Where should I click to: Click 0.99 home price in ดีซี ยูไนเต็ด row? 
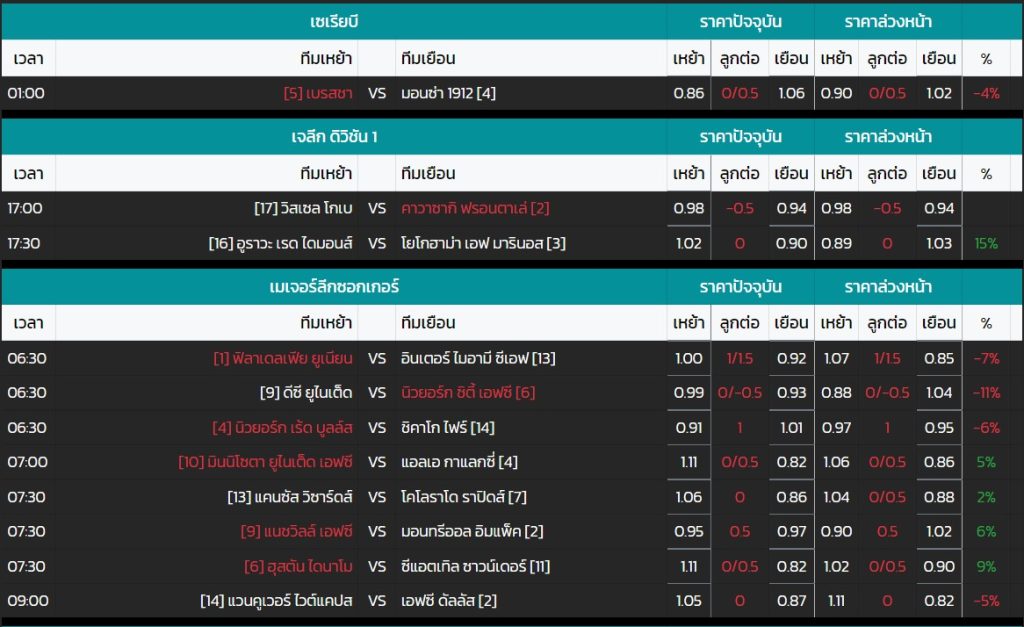pos(689,393)
